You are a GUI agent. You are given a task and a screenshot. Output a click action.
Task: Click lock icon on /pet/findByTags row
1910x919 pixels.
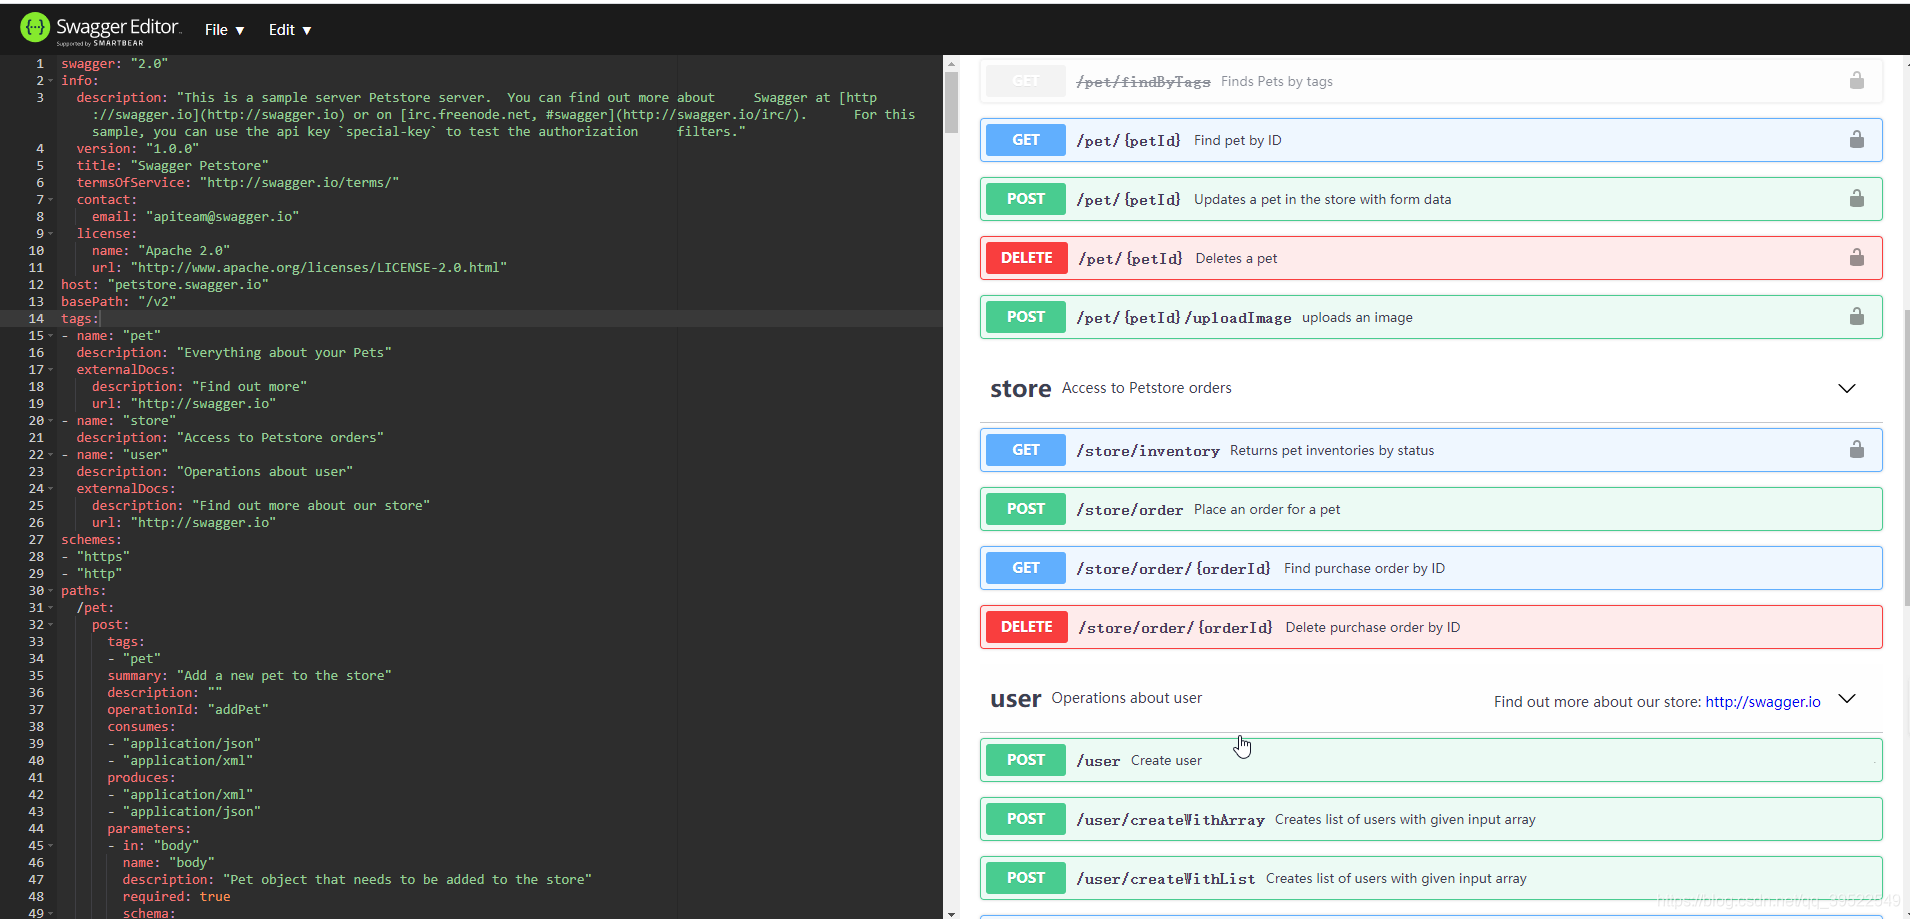(1856, 80)
